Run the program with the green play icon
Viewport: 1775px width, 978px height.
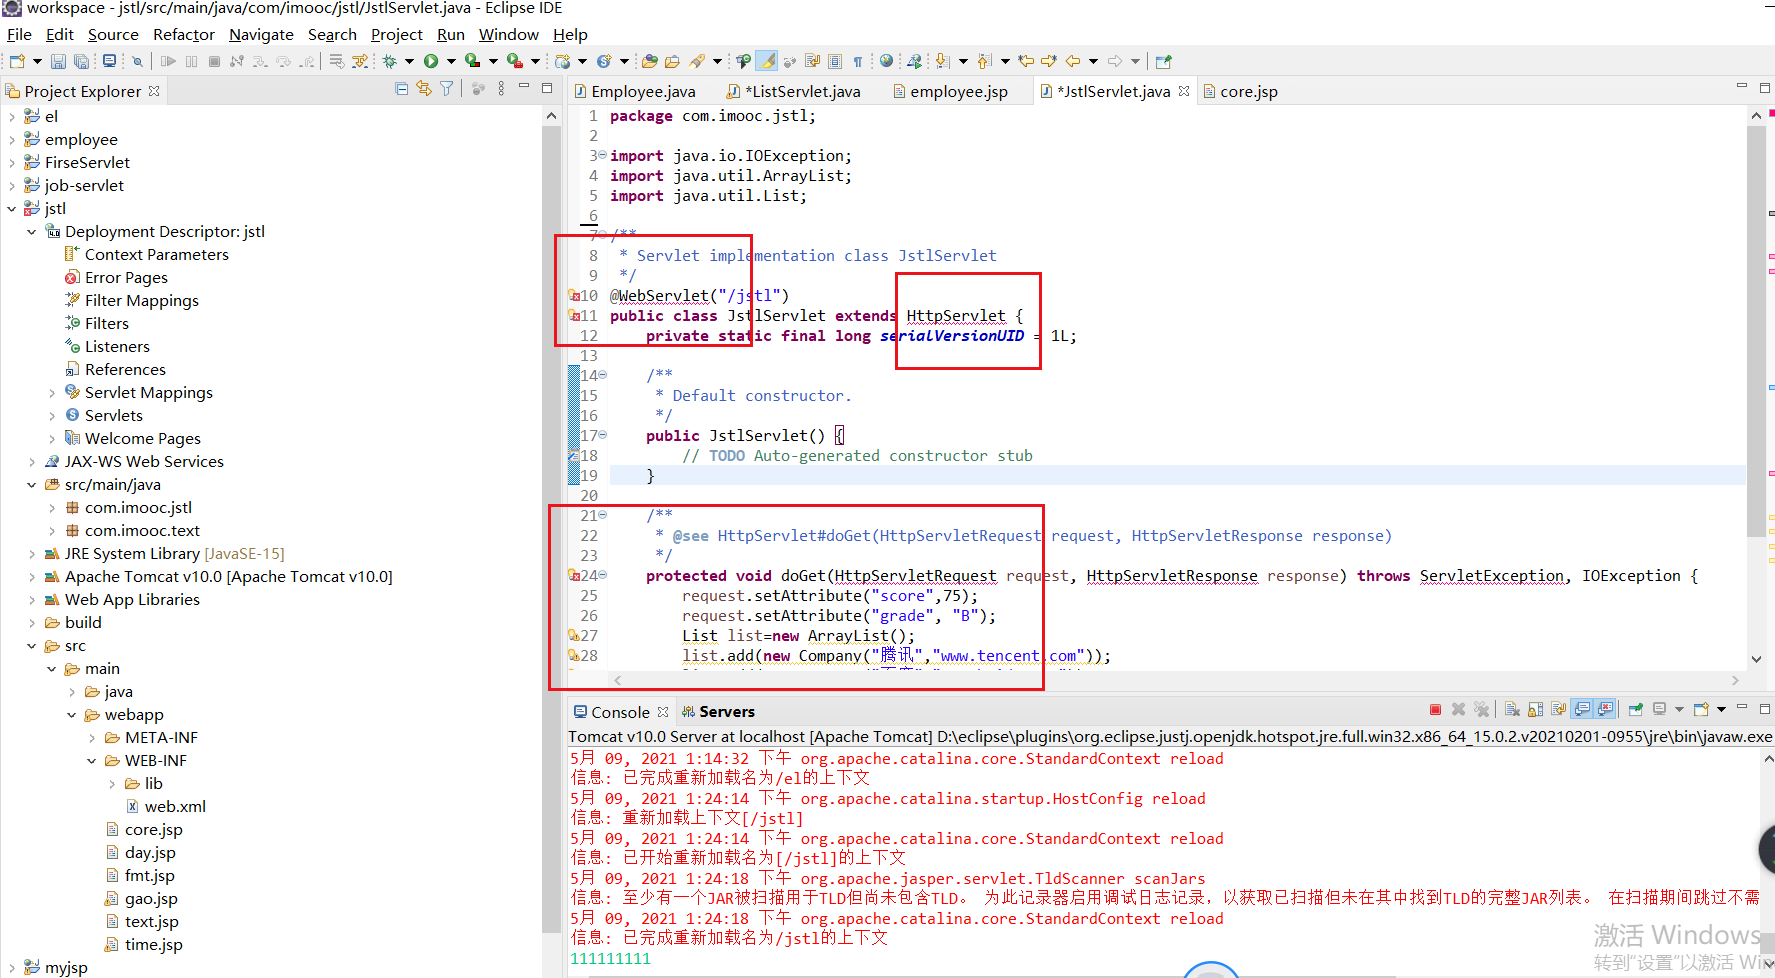coord(431,61)
